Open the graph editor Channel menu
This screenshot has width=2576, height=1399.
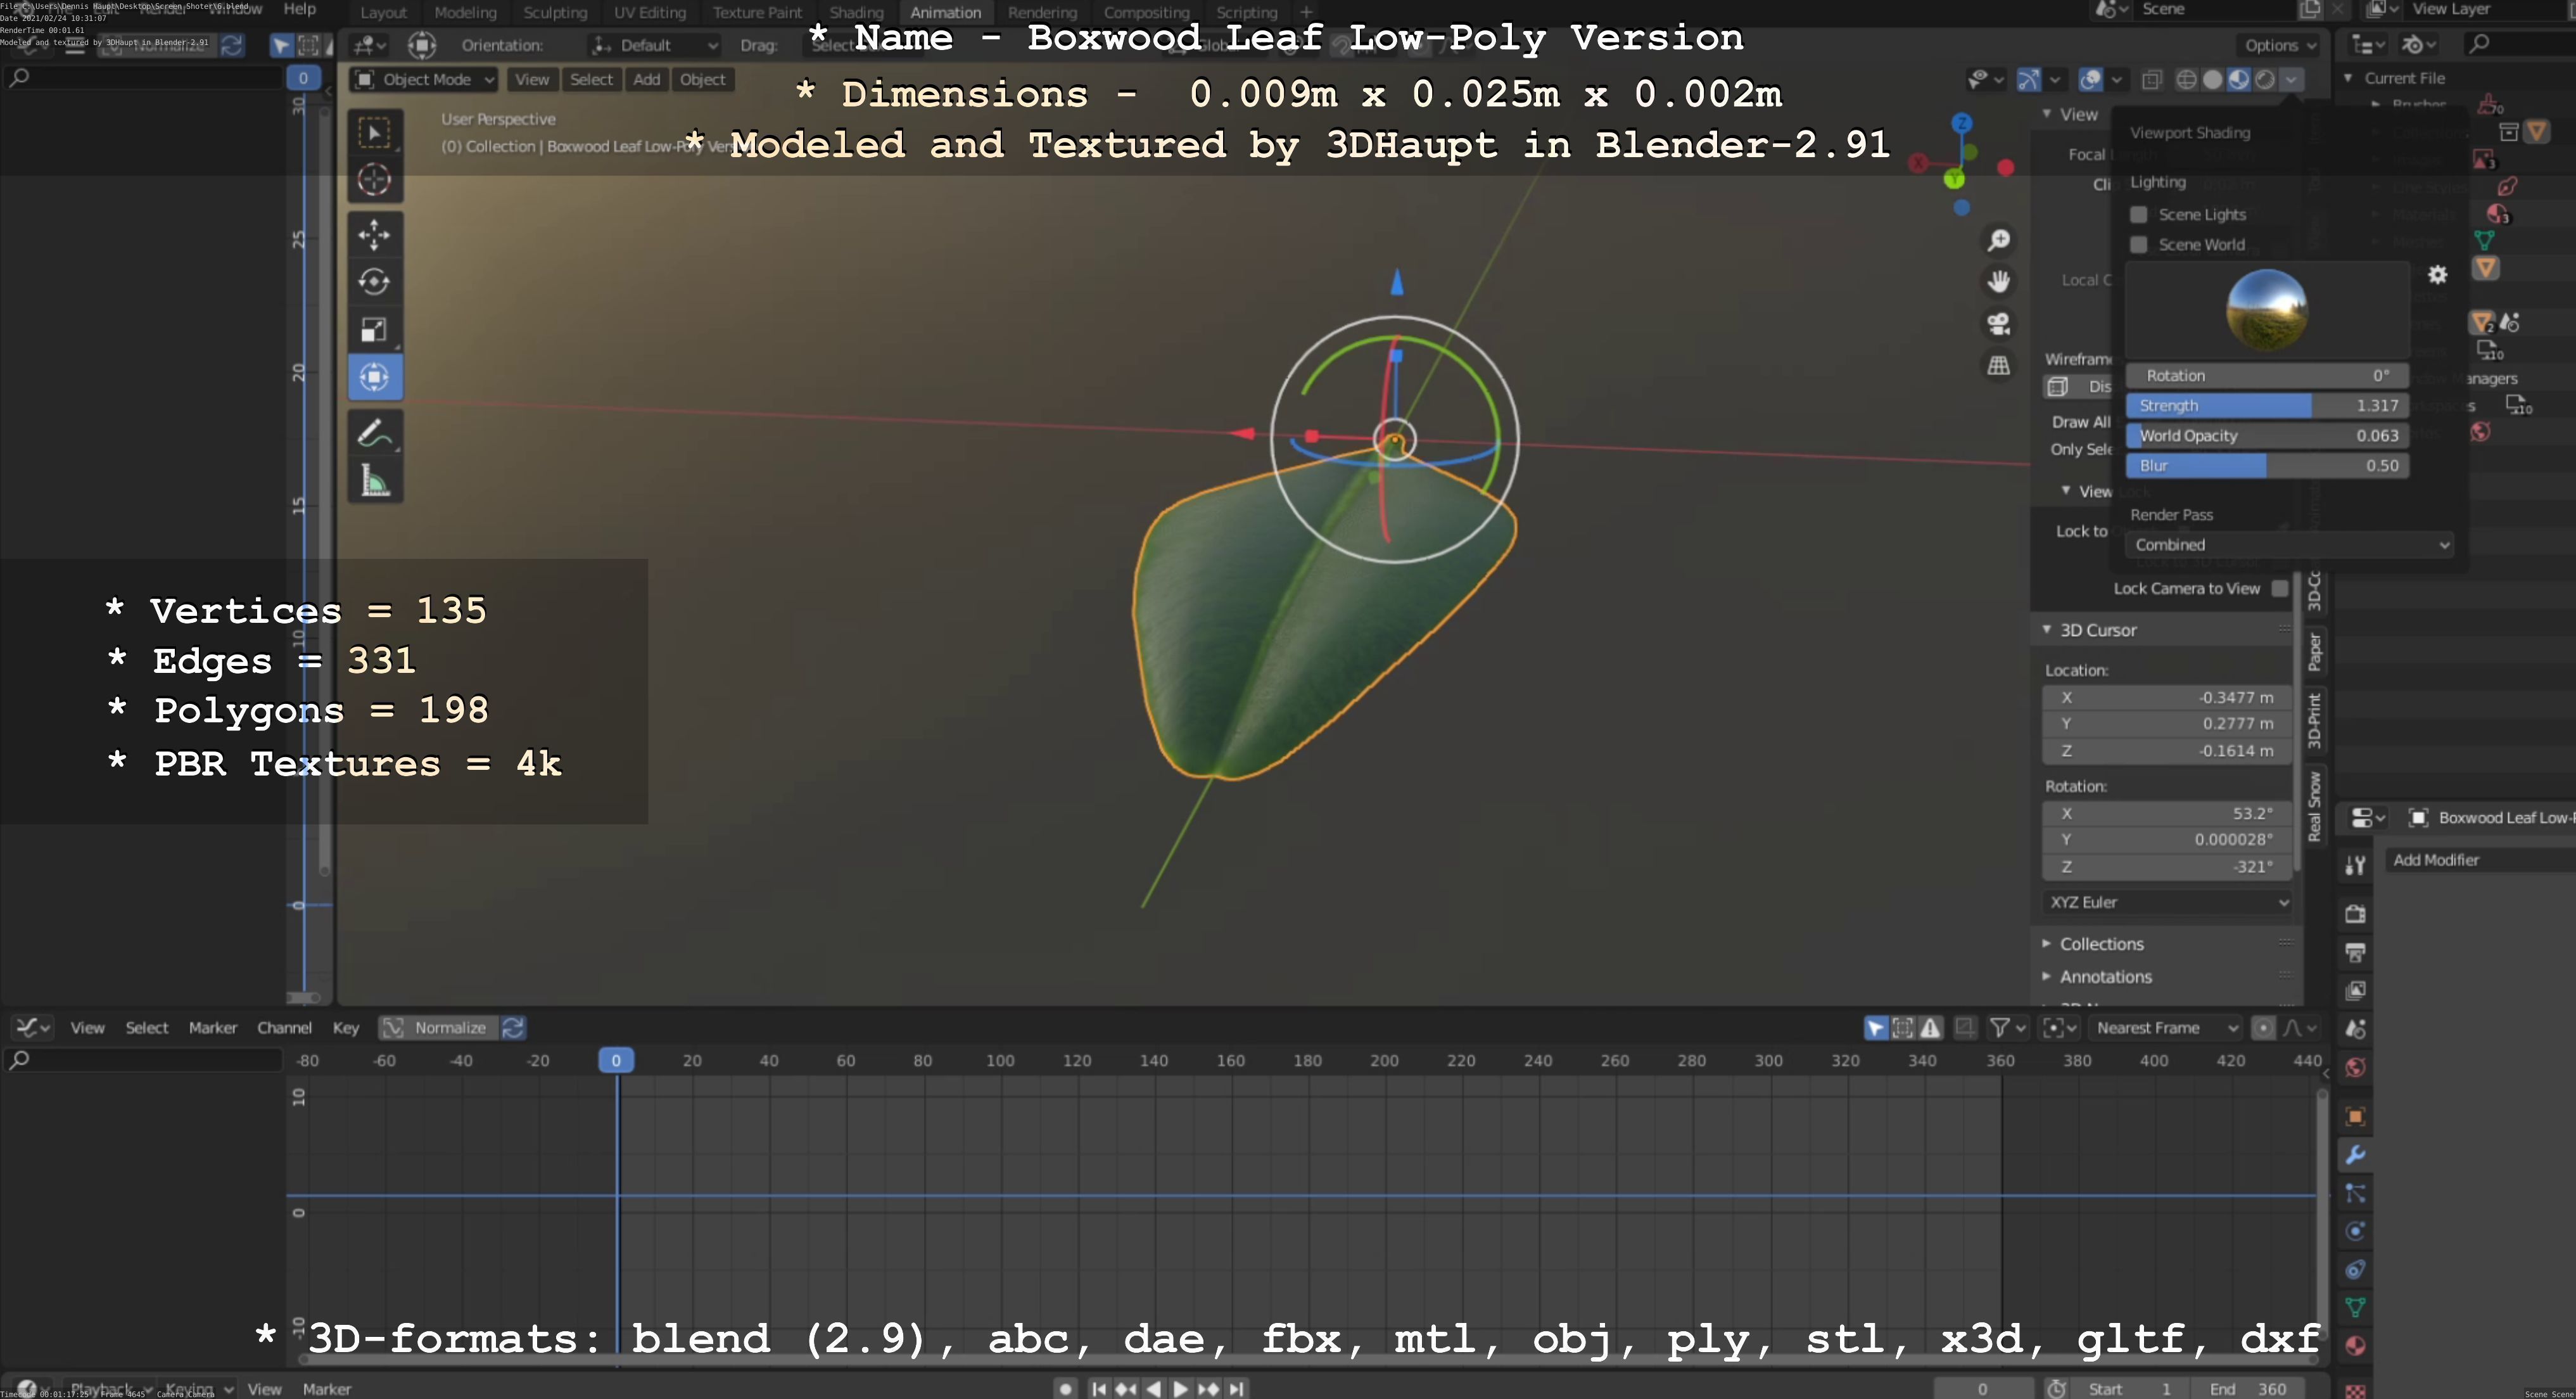[284, 1028]
